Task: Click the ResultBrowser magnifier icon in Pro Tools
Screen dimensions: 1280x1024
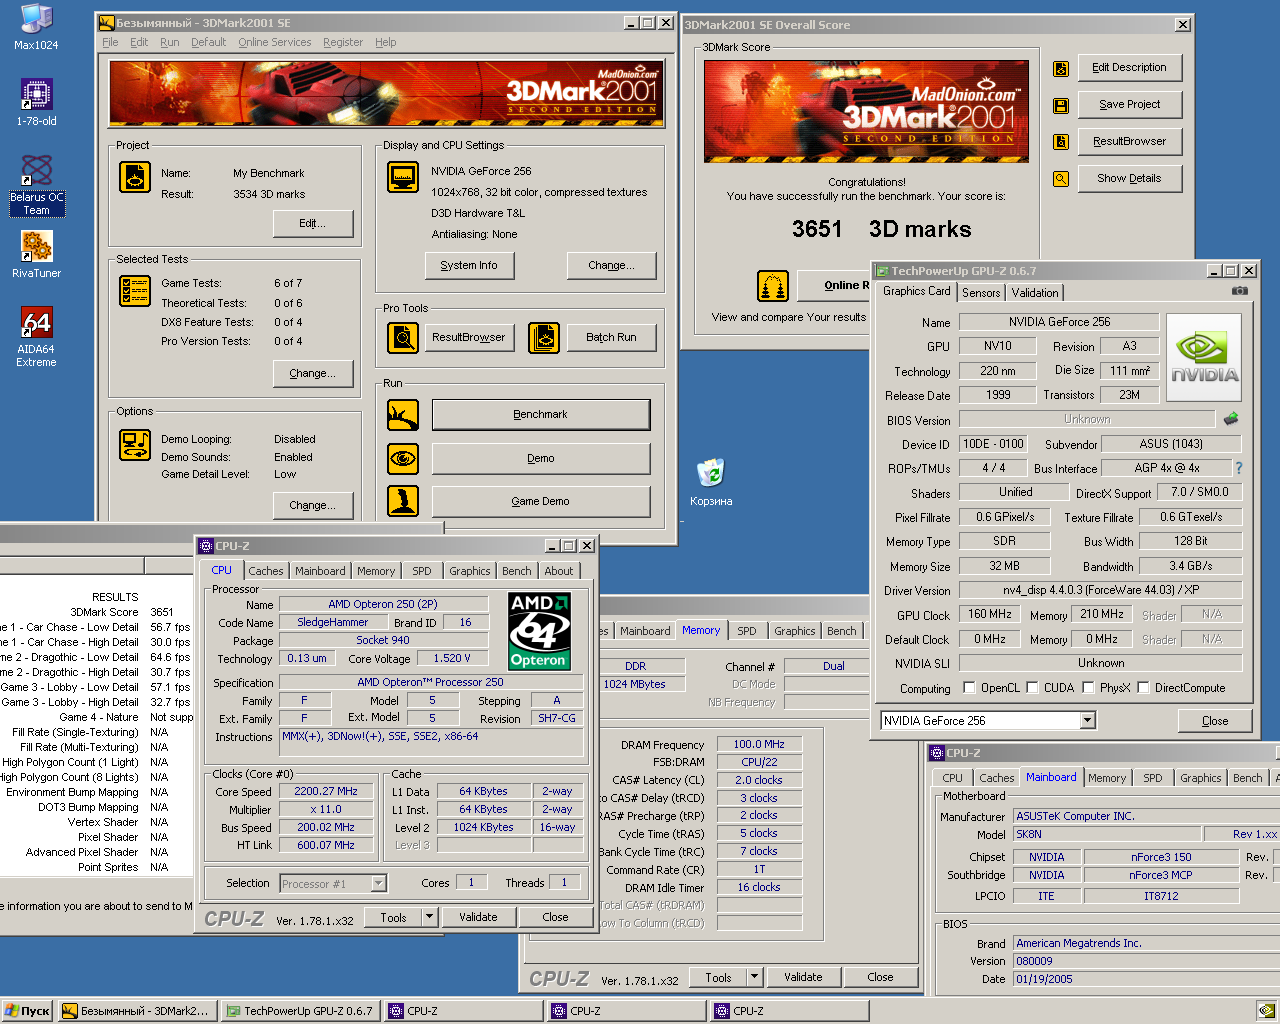Action: [403, 338]
